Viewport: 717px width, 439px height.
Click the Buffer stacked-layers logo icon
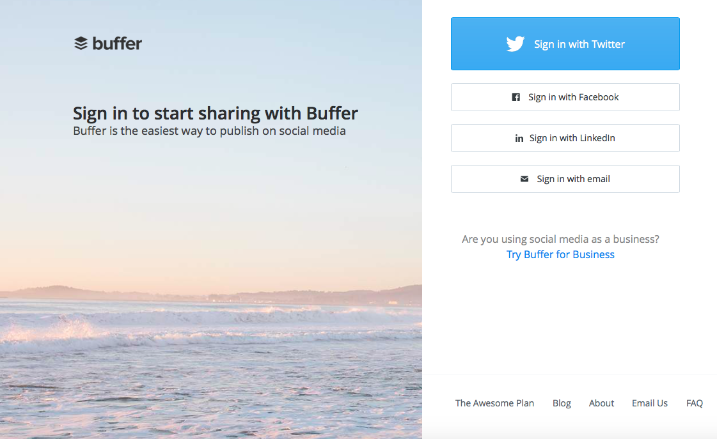pyautogui.click(x=81, y=43)
